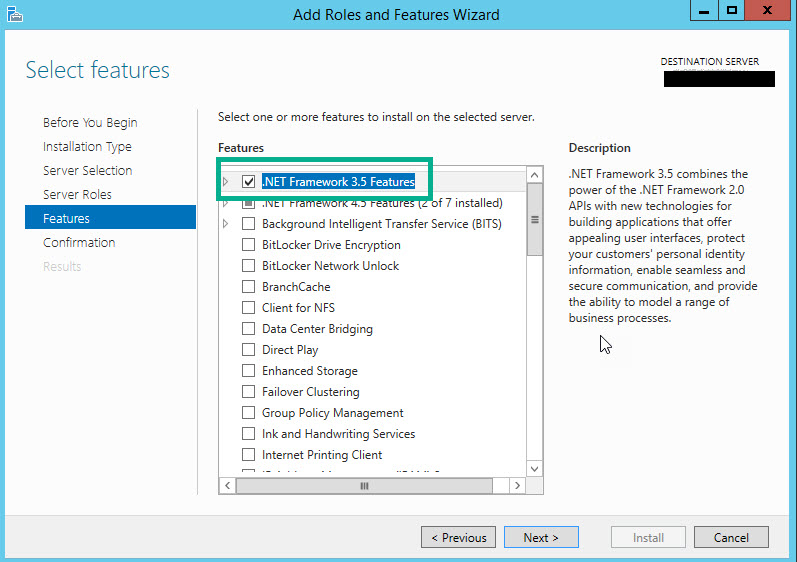The width and height of the screenshot is (797, 562).
Task: Tick the BranchCache checkbox
Action: [x=248, y=287]
